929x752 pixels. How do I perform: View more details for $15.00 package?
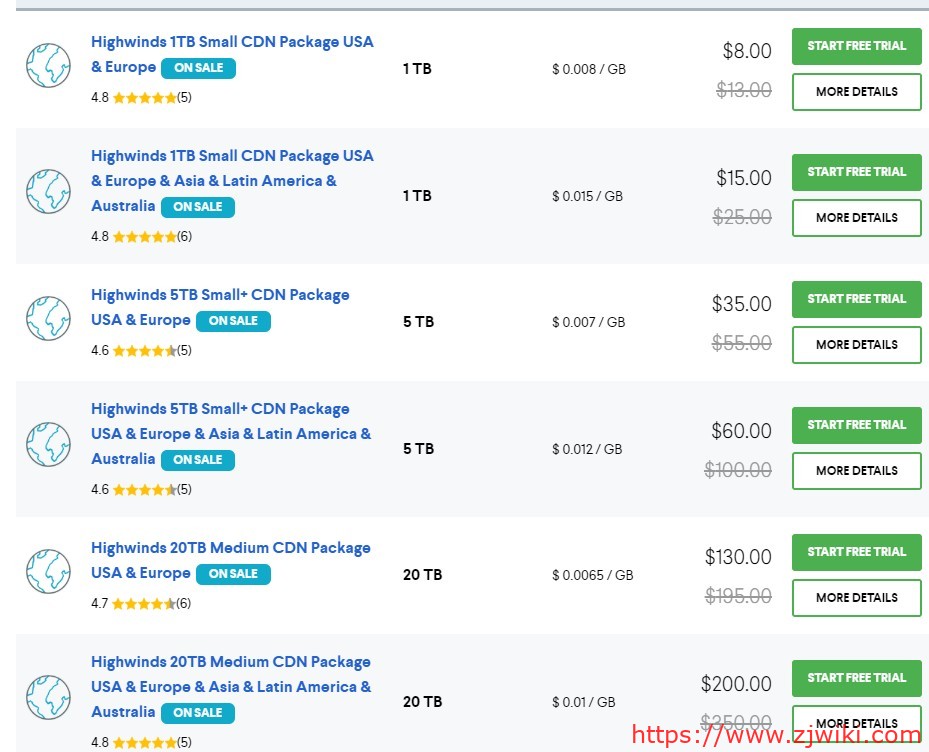pyautogui.click(x=856, y=218)
